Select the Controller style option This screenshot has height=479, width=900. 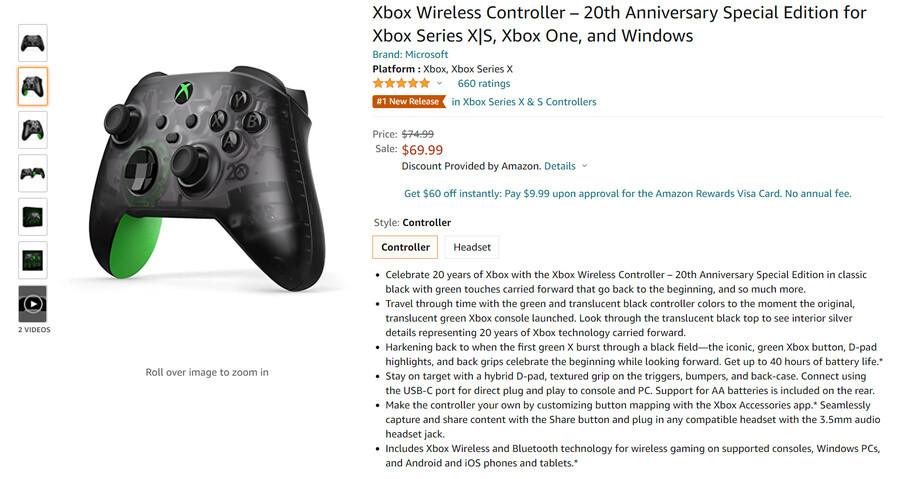(405, 247)
